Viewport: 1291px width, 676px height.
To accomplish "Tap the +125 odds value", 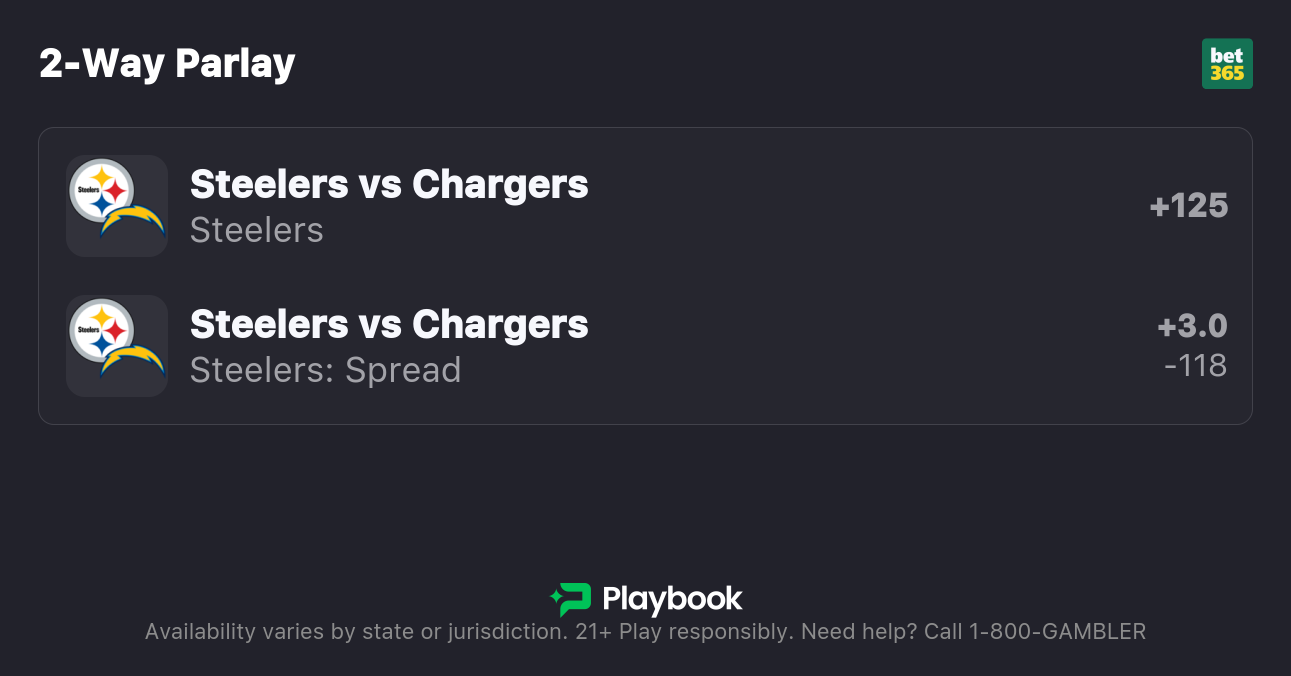I will tap(1188, 206).
